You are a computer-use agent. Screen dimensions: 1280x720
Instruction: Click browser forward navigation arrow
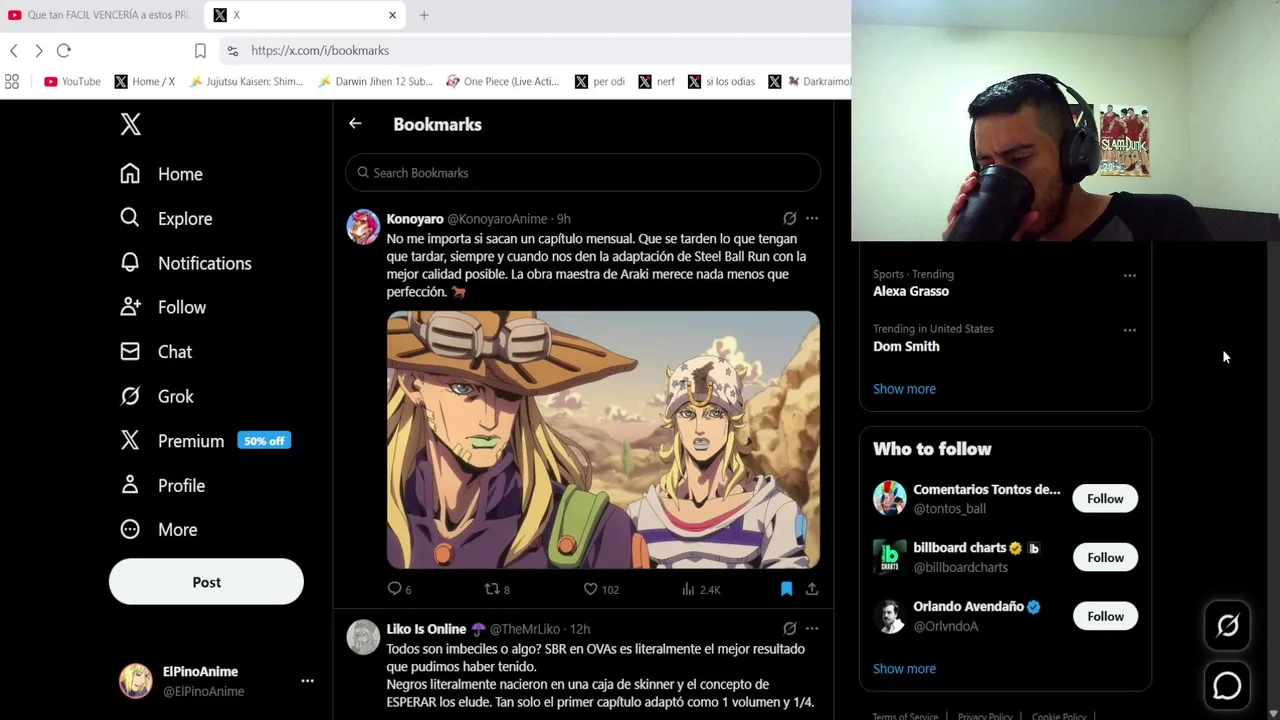[39, 50]
